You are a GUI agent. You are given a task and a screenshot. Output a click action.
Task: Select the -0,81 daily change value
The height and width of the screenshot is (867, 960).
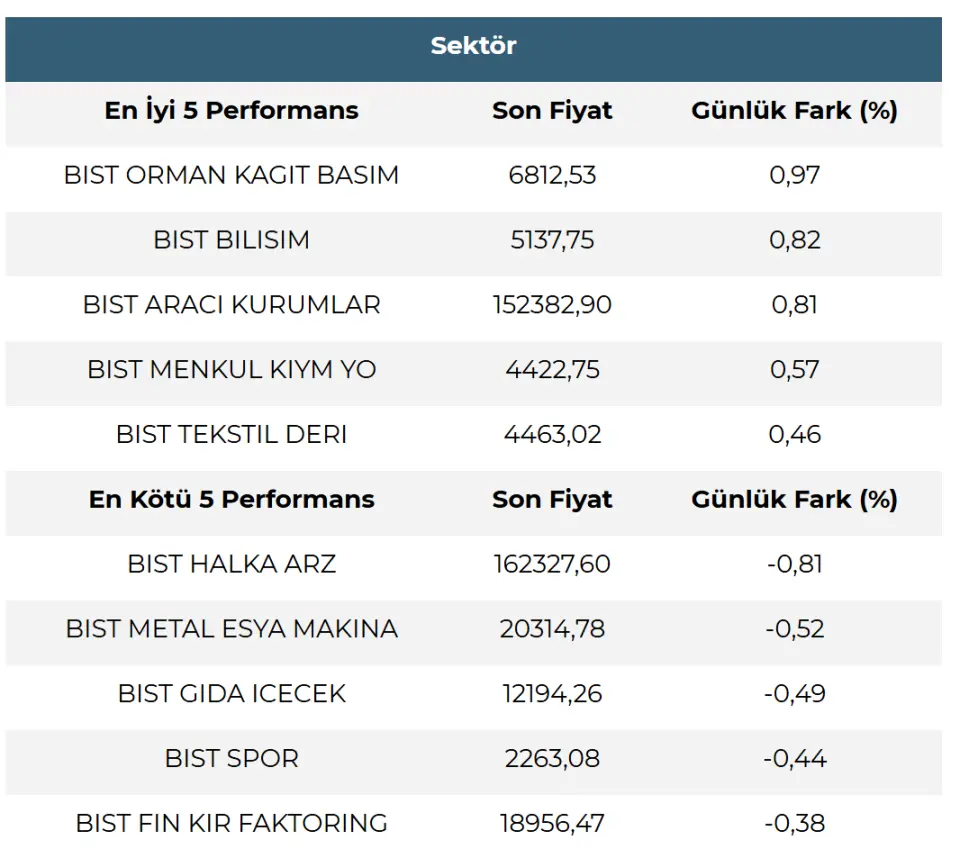(794, 564)
